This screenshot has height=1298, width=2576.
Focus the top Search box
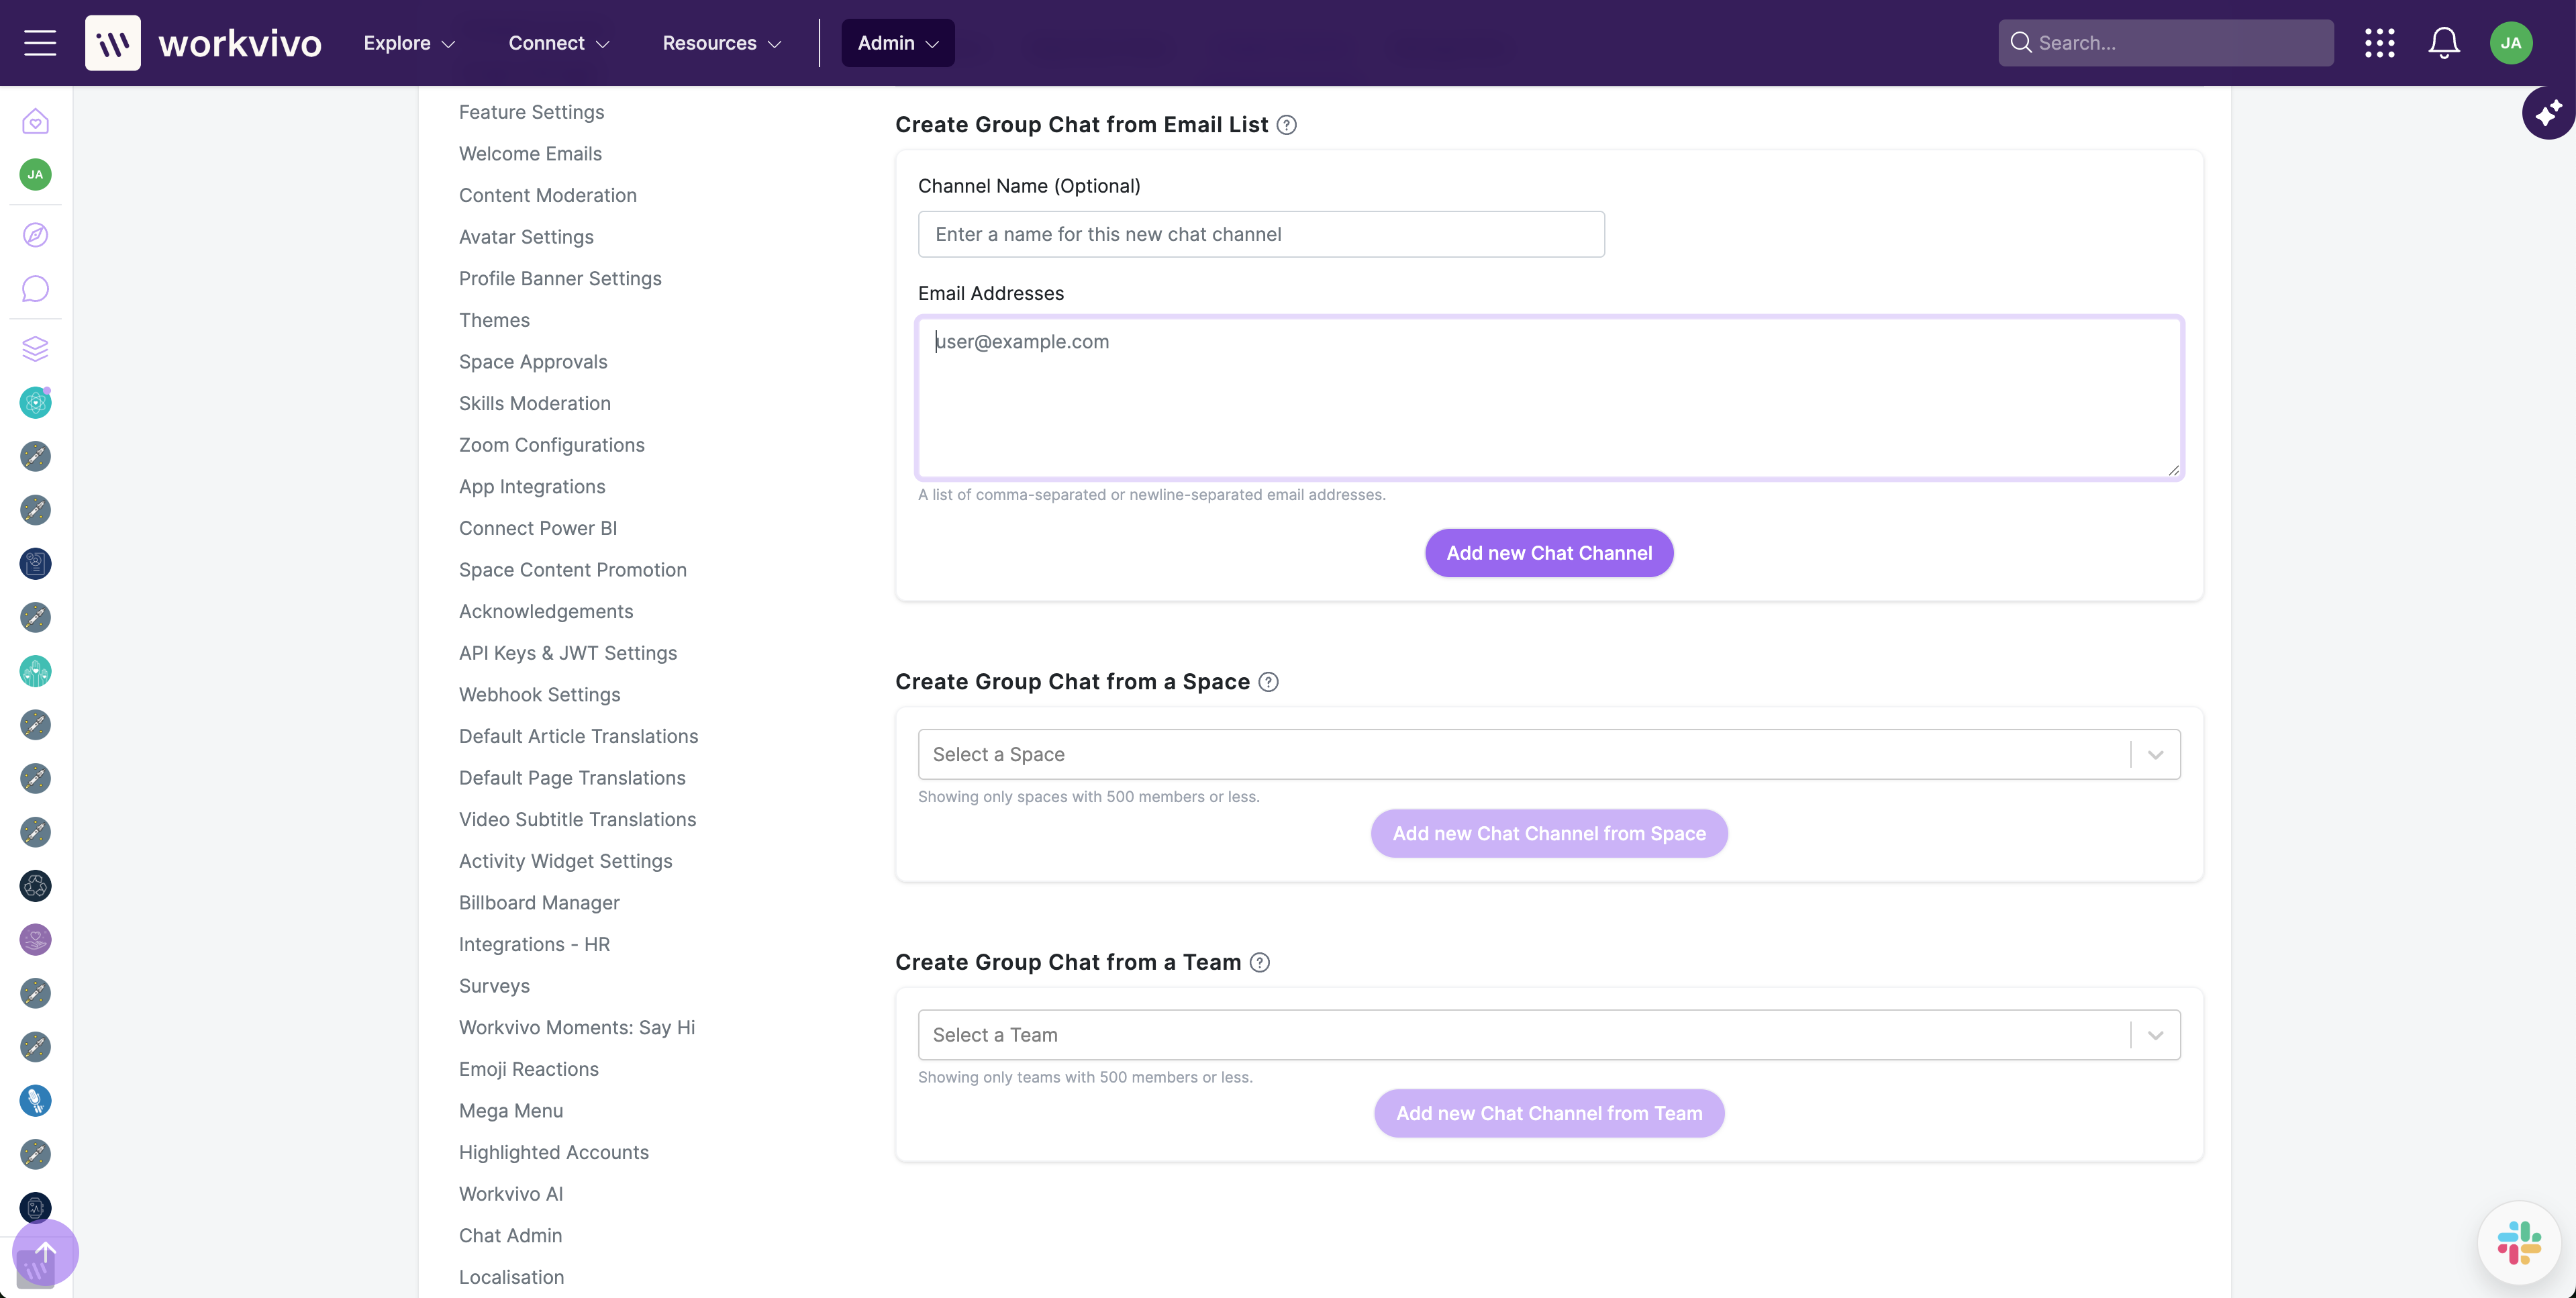click(2166, 43)
